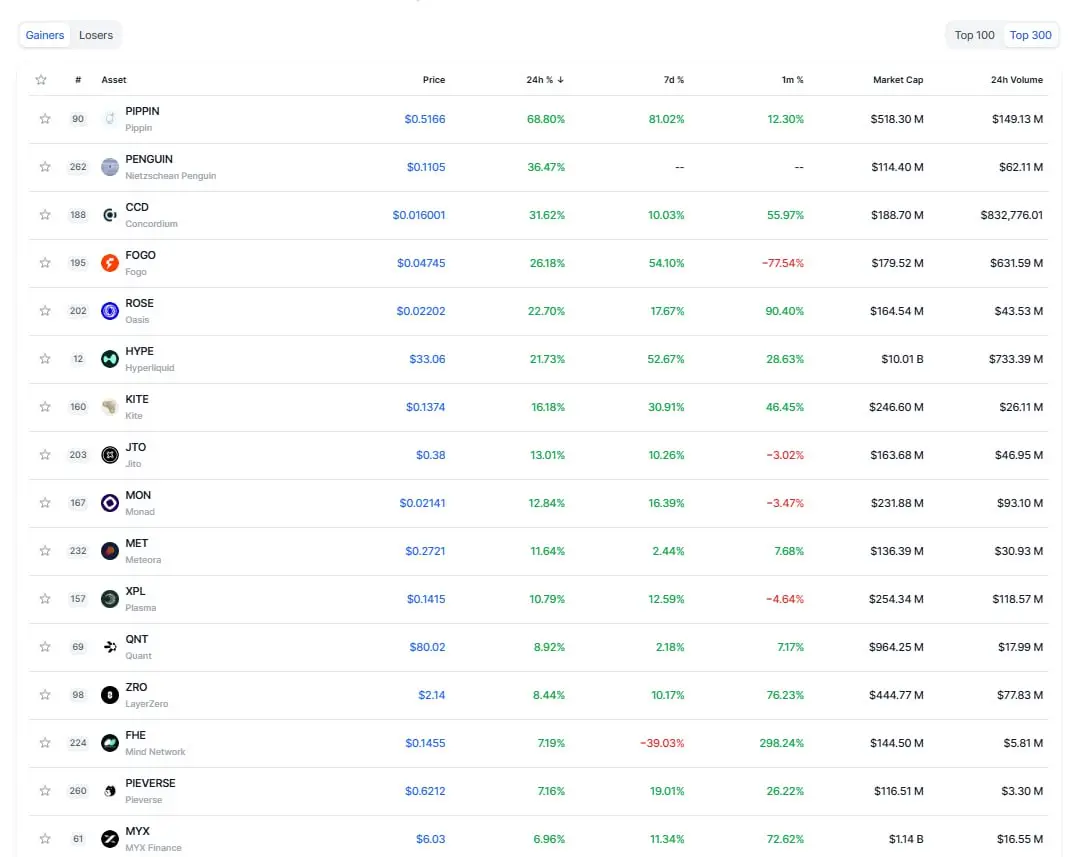Switch to the Losers tab

[x=96, y=35]
